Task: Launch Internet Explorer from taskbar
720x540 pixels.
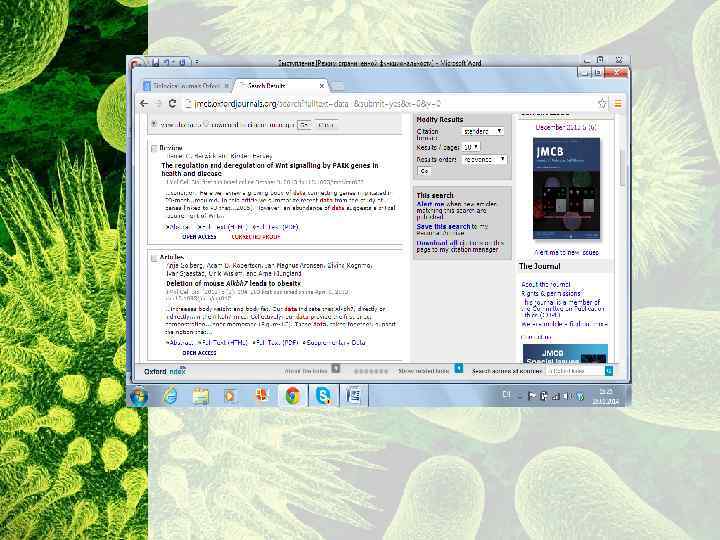Action: coord(170,395)
